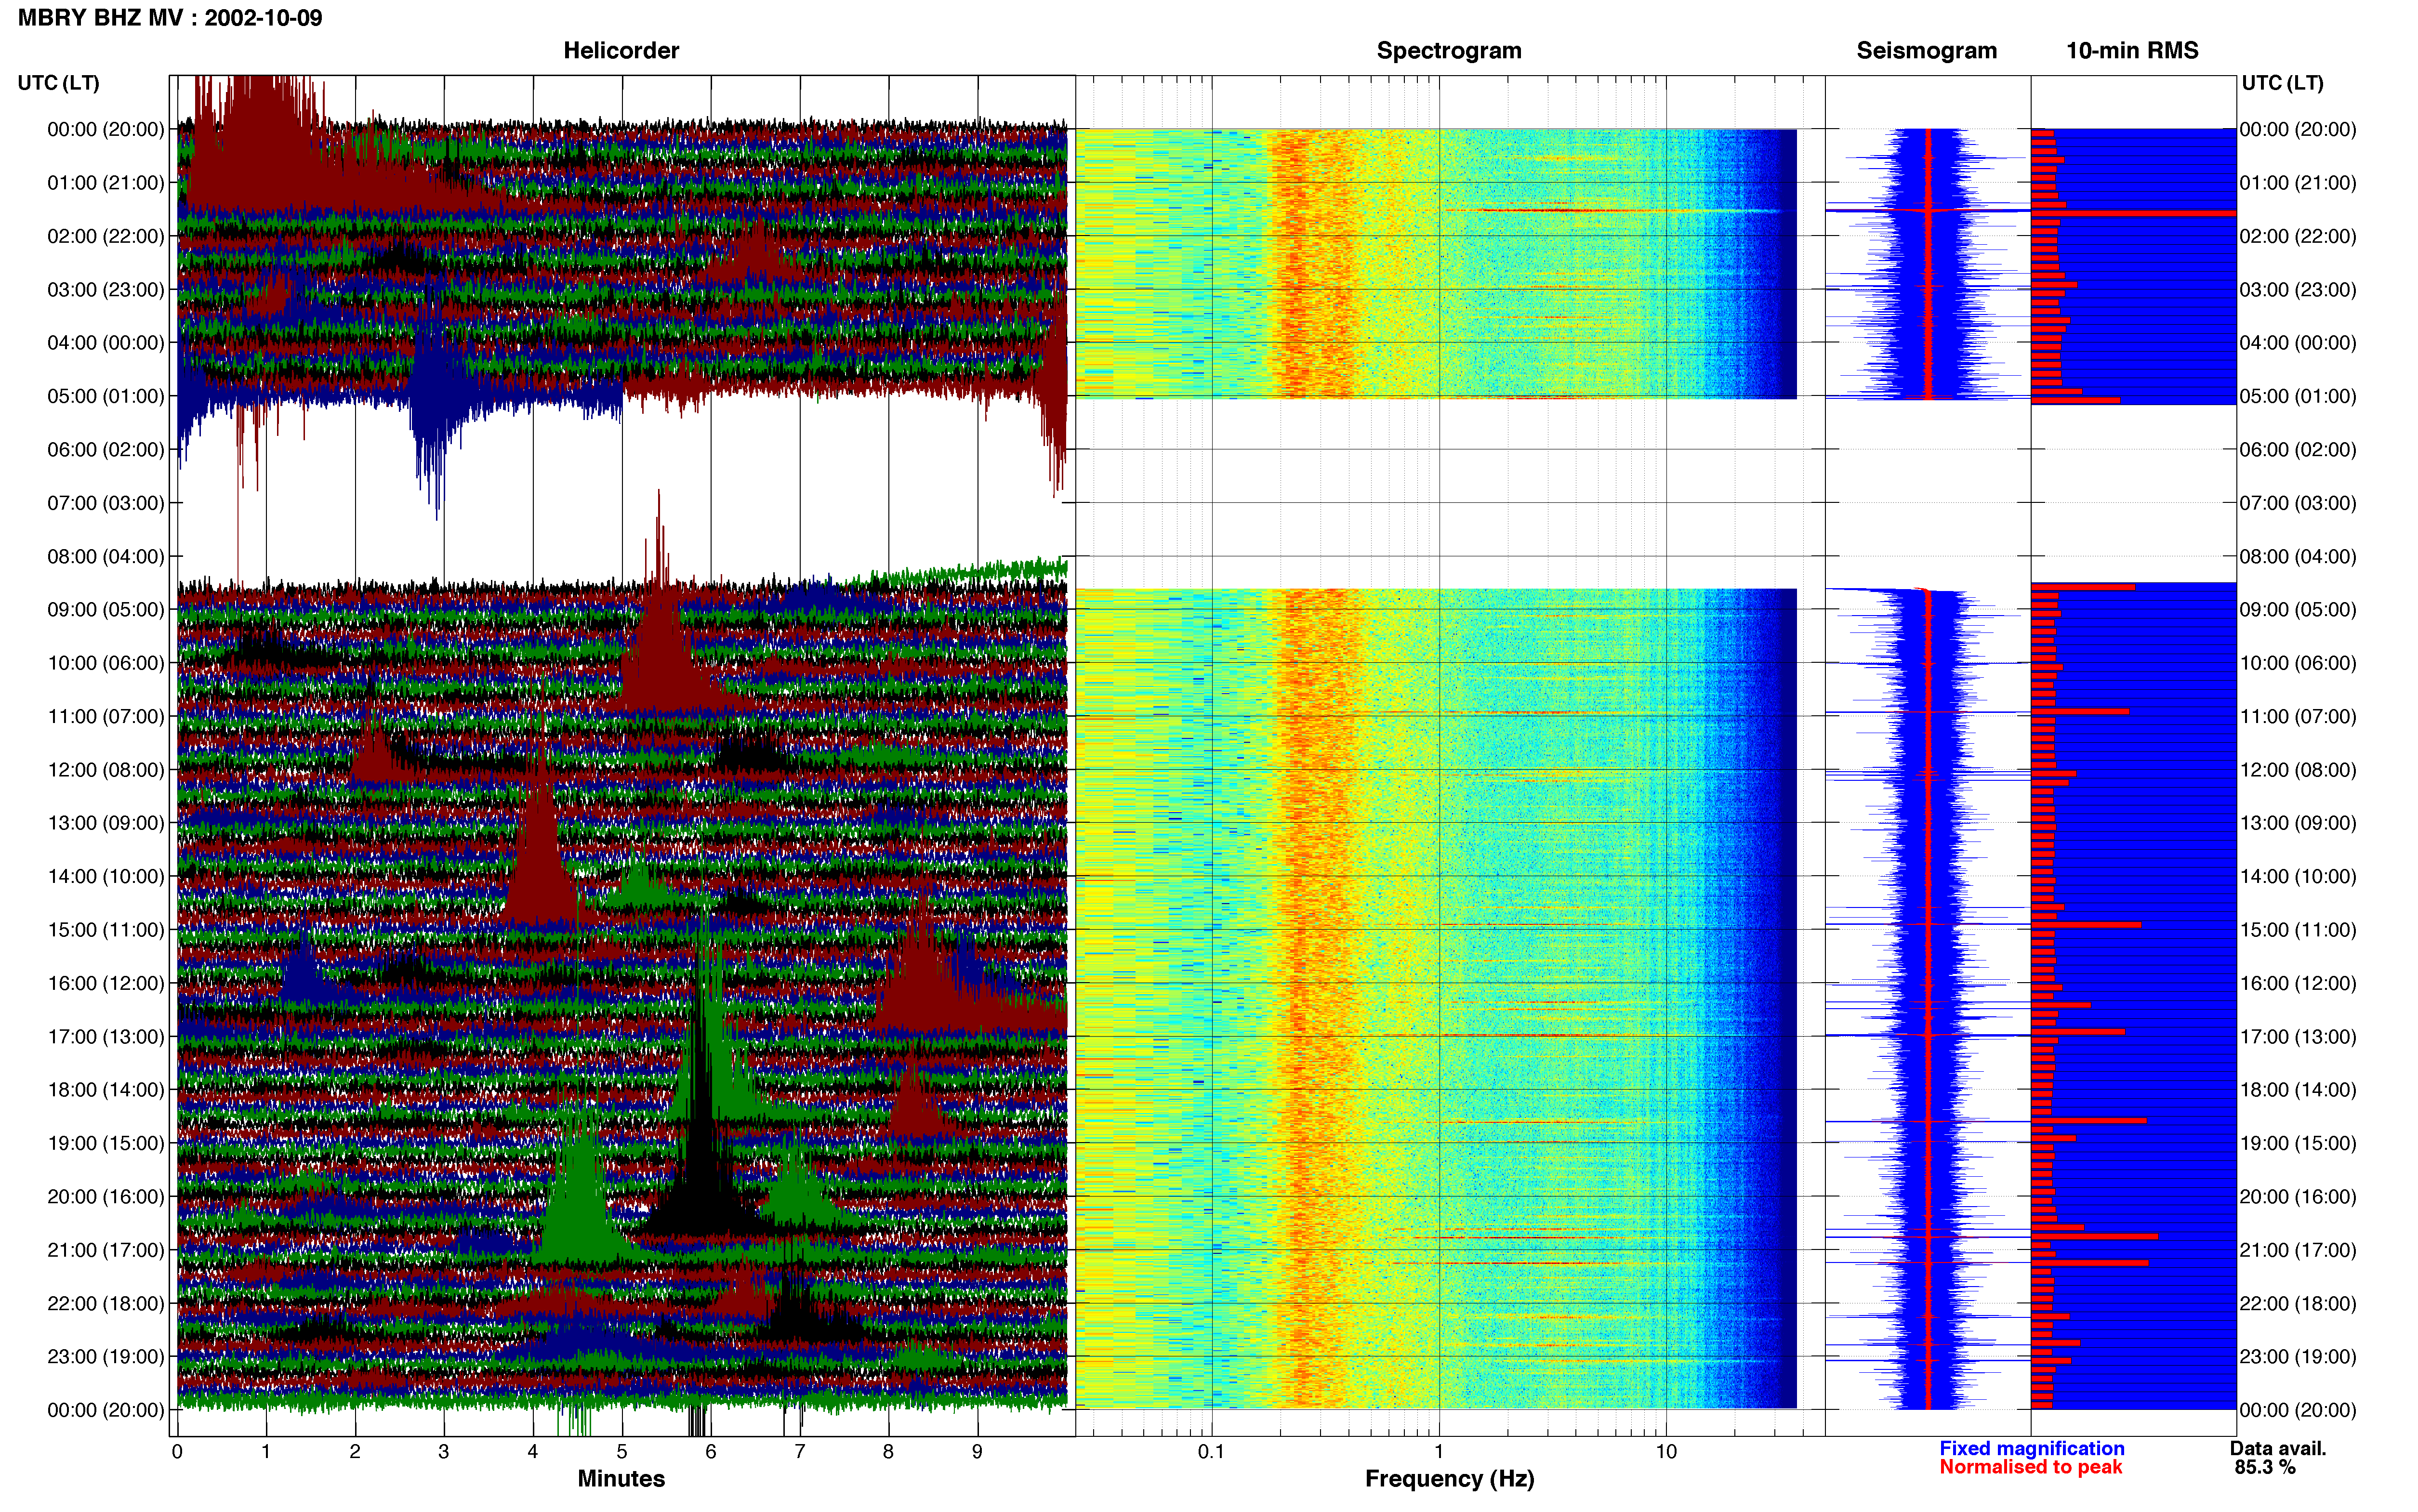
Task: Click the title 'MBRY BHZ MV : 2002-10-09'
Action: [170, 17]
